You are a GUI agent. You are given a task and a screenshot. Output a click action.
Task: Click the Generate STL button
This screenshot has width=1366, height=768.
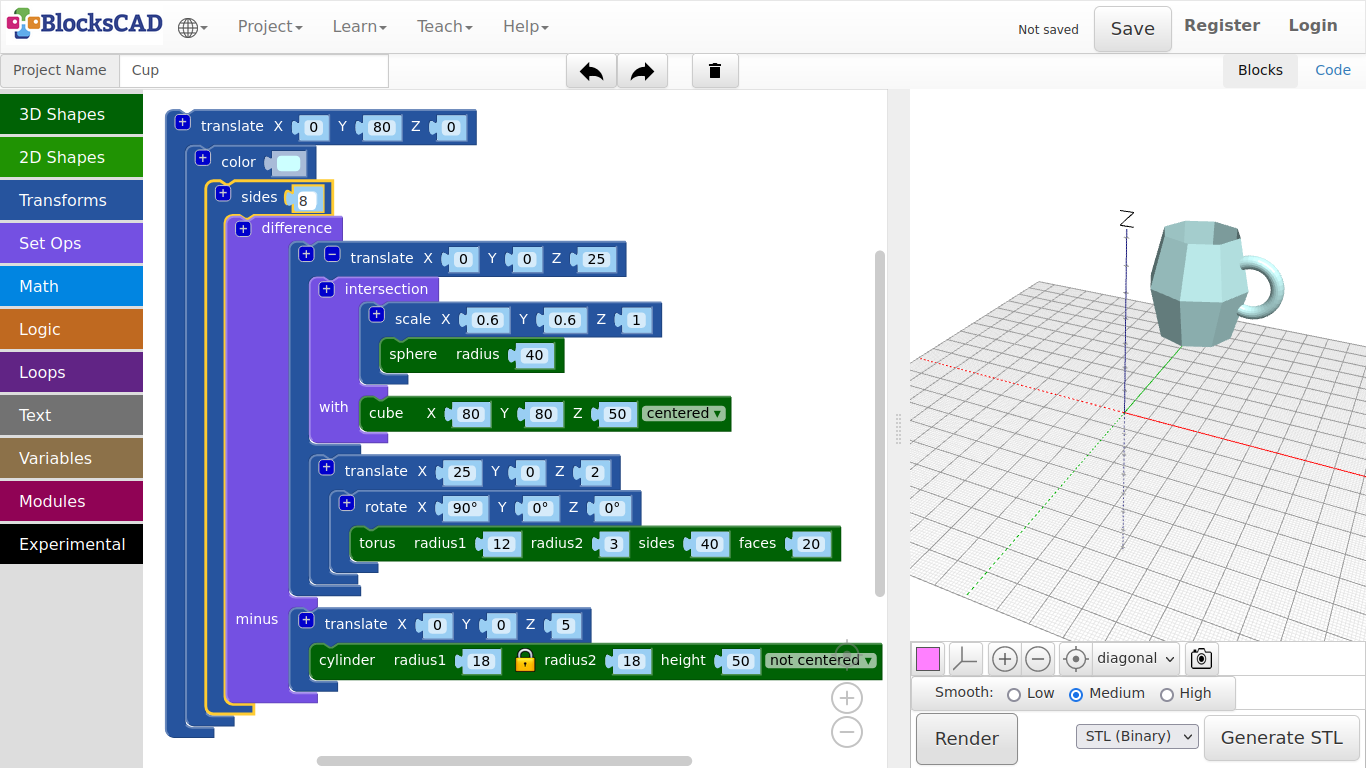[1281, 739]
